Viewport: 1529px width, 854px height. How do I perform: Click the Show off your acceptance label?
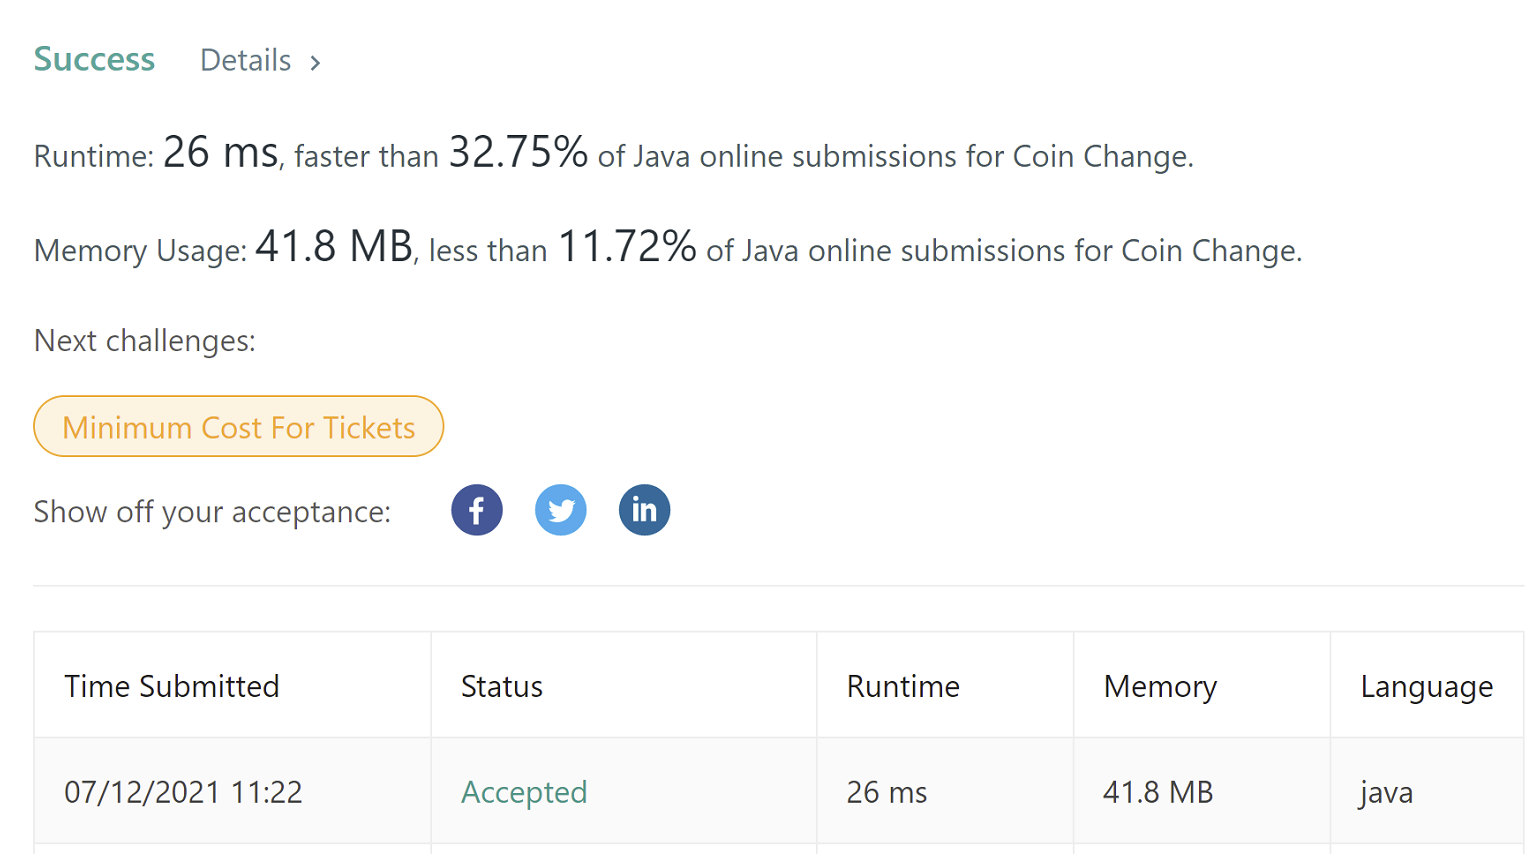[212, 511]
